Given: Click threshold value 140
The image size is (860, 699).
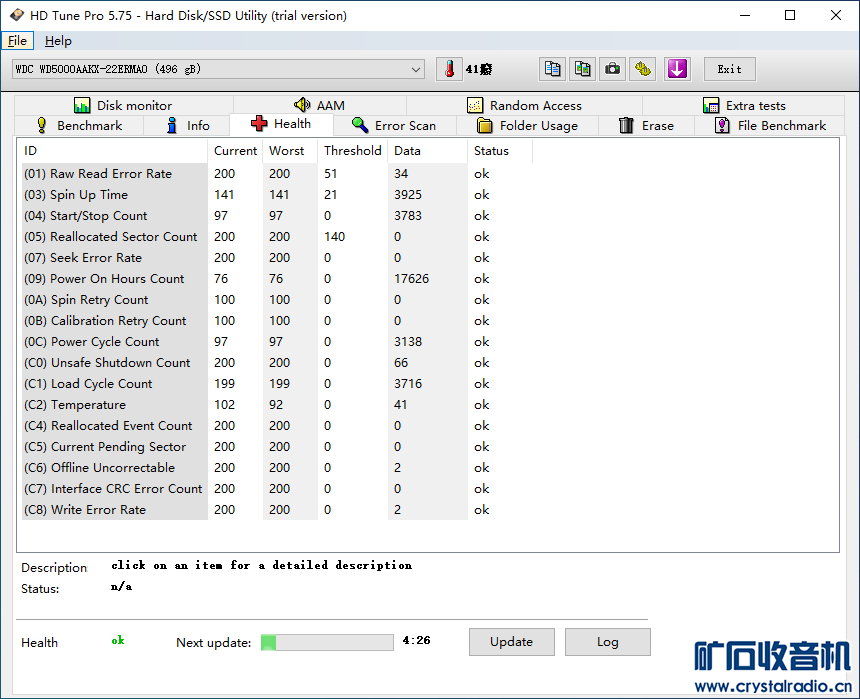Looking at the screenshot, I should click(334, 236).
